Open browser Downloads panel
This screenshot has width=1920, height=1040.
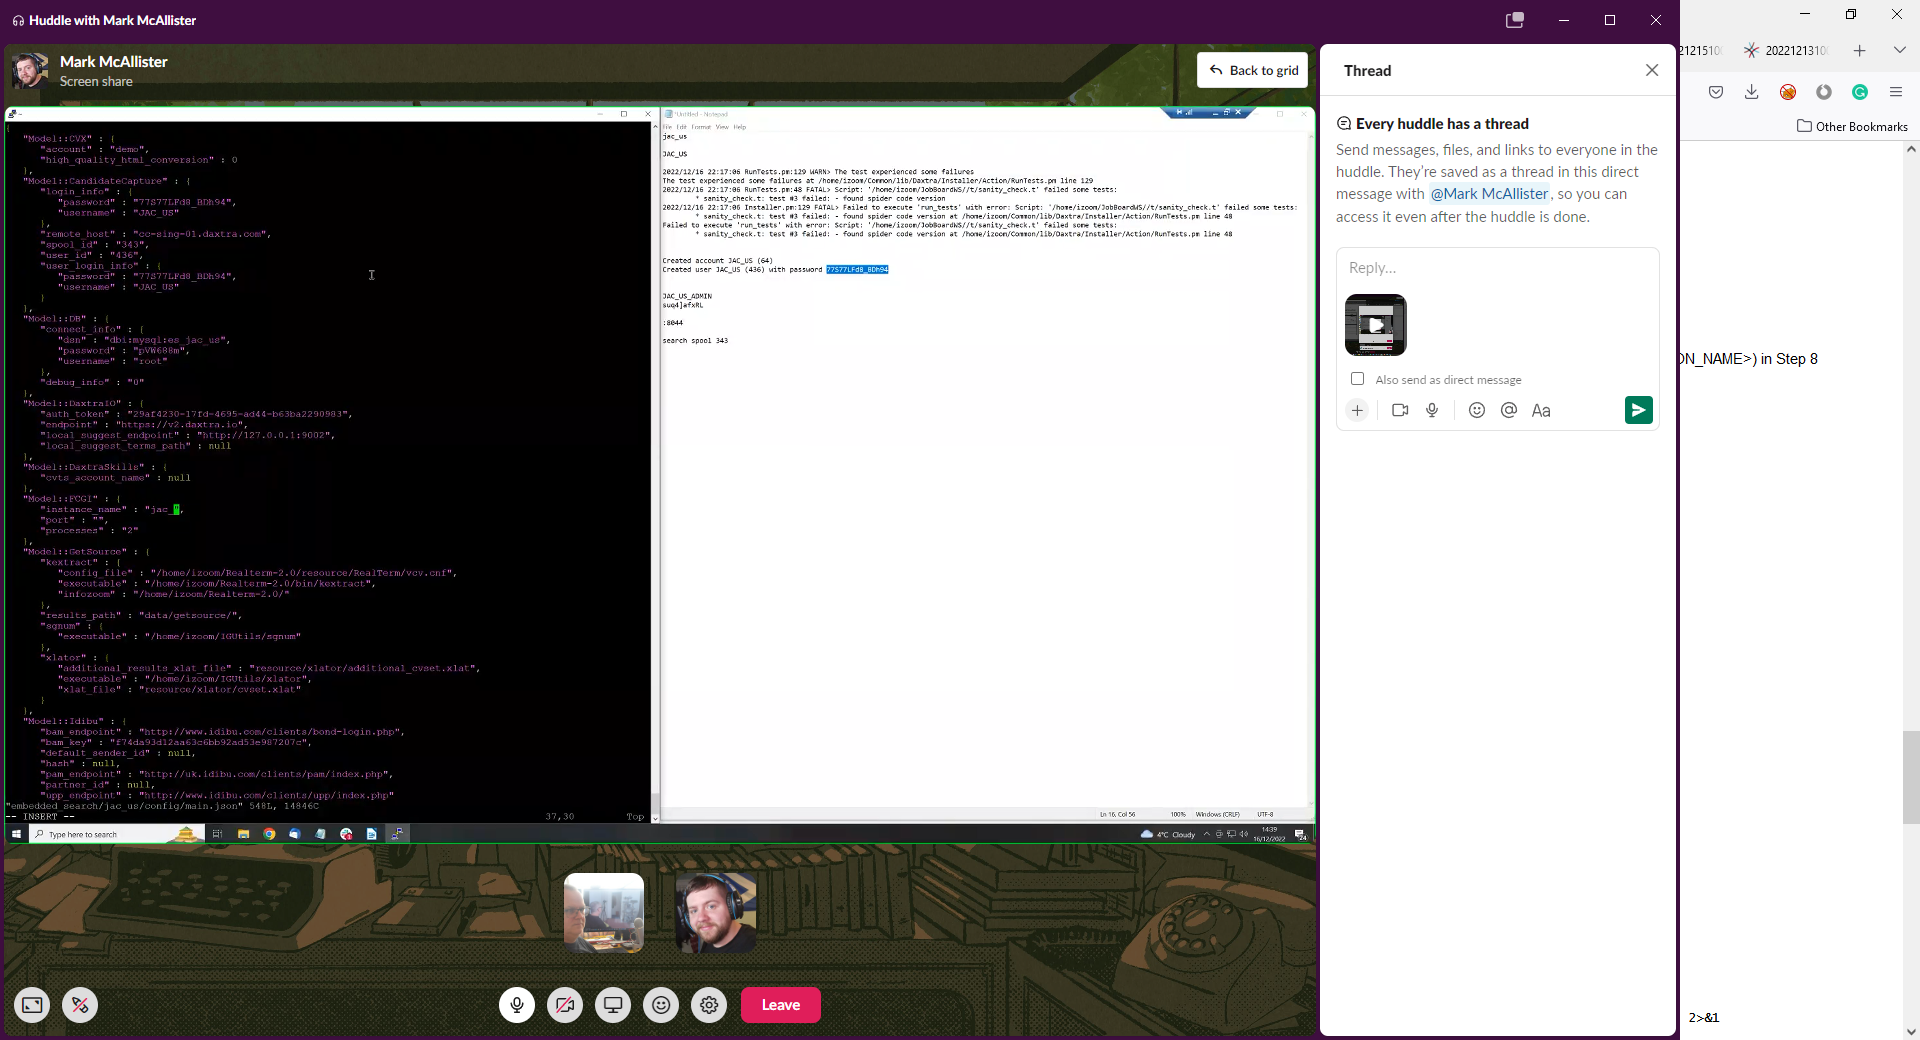[1752, 92]
